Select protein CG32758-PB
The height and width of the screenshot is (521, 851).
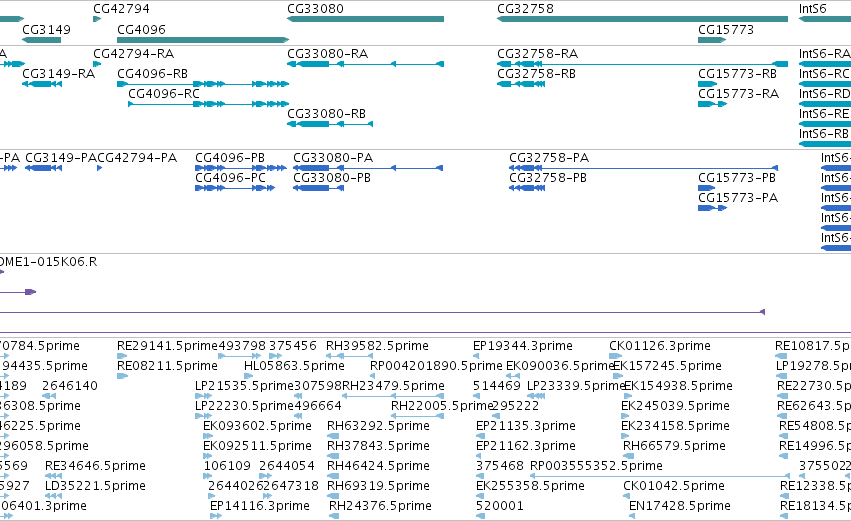[x=548, y=178]
